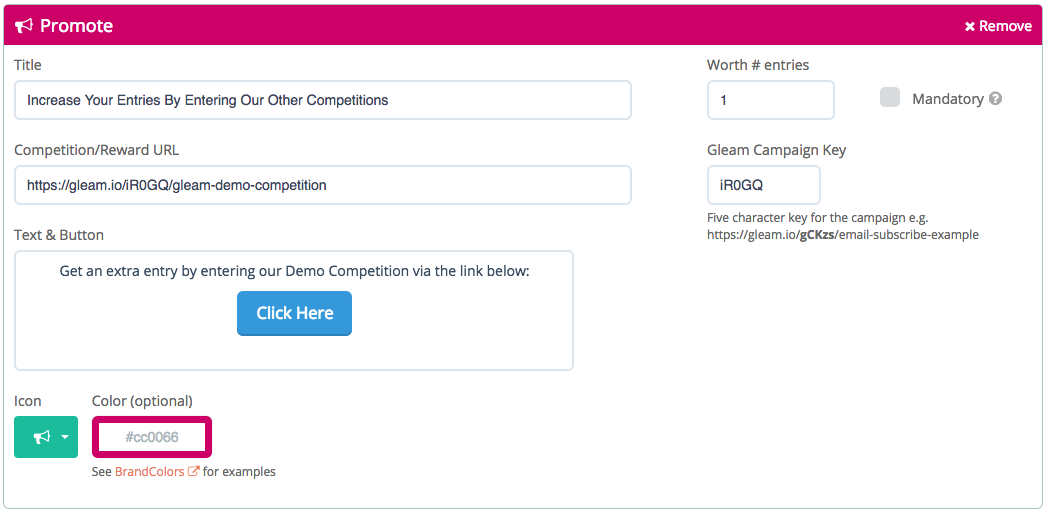The width and height of the screenshot is (1046, 513).
Task: Click the megaphone on the green Icon button
Action: tap(42, 437)
